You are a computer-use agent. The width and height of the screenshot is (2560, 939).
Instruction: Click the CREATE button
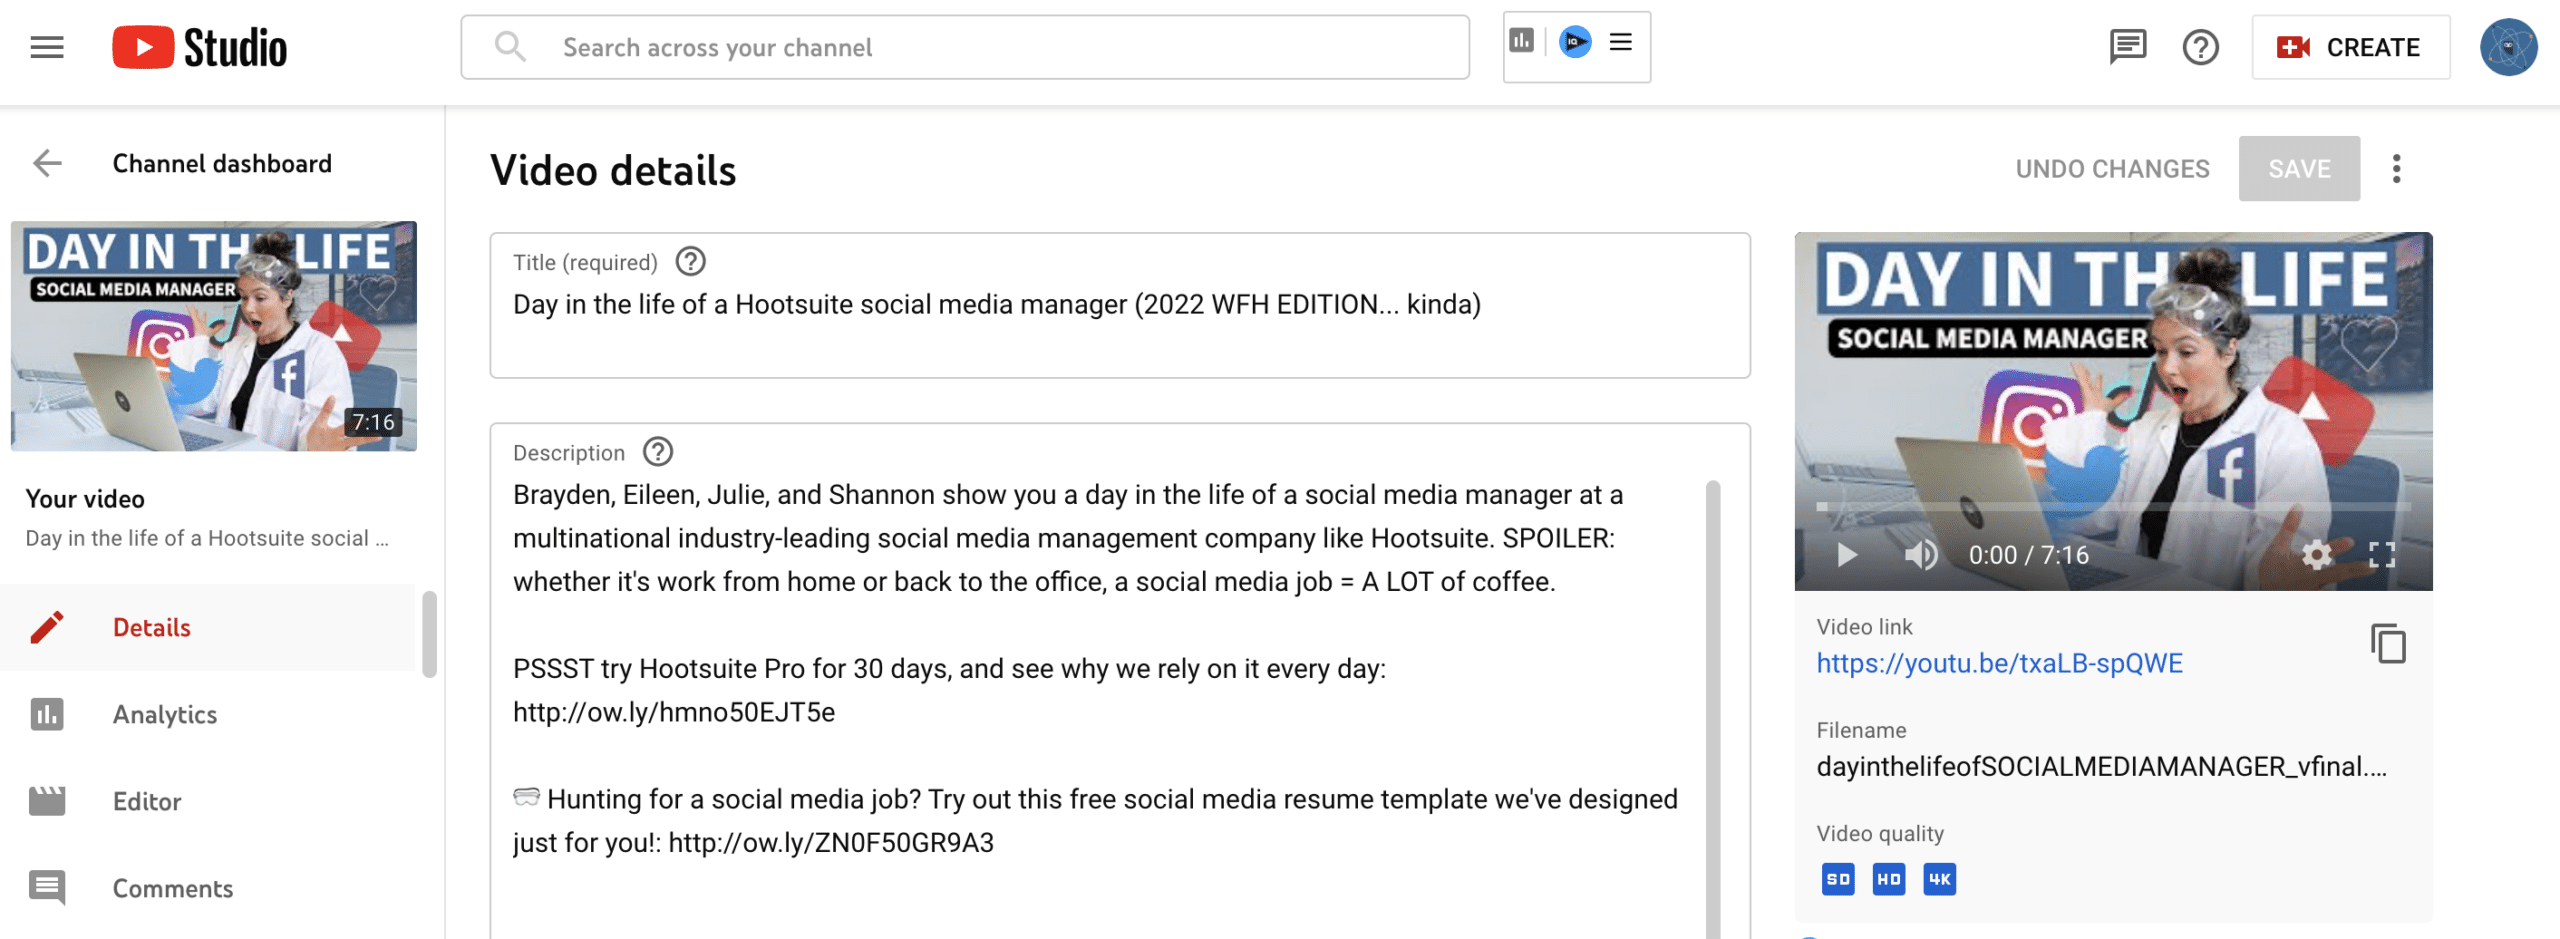point(2350,47)
